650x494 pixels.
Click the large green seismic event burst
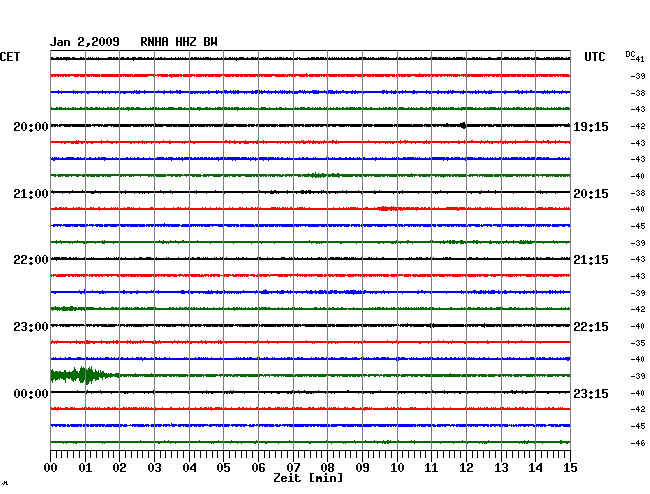tap(76, 376)
